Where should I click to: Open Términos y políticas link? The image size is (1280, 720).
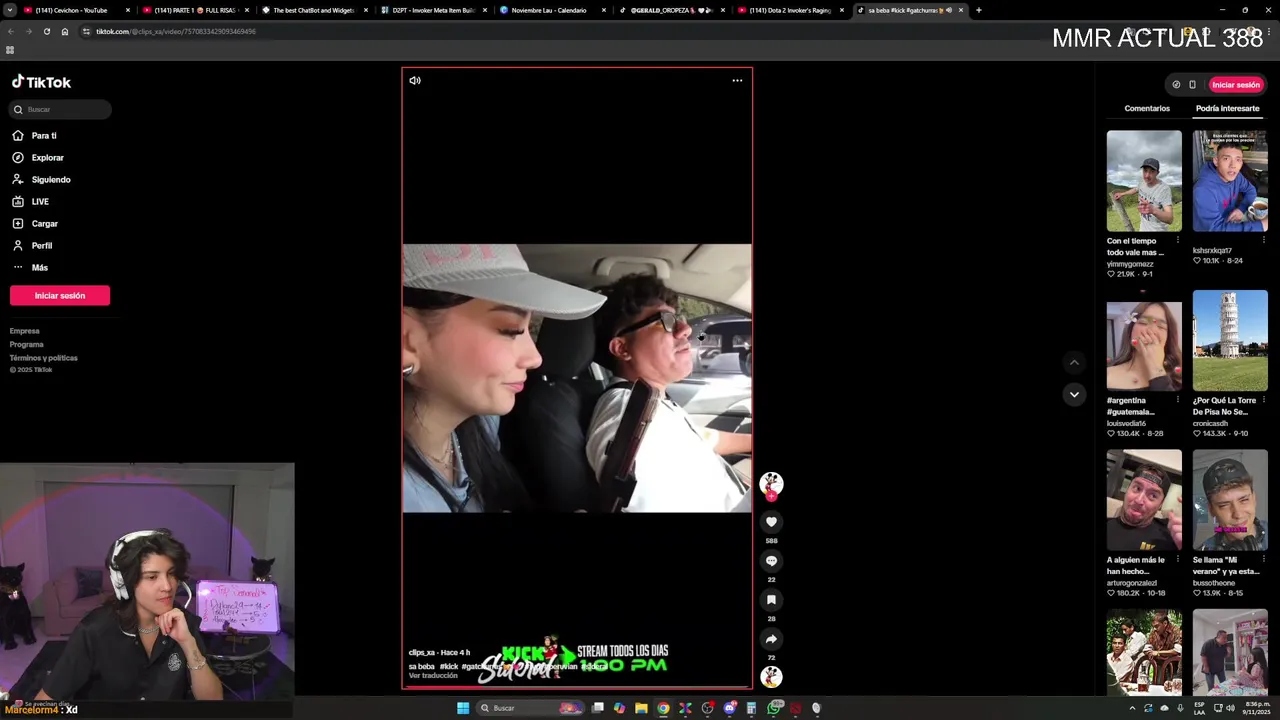click(43, 358)
